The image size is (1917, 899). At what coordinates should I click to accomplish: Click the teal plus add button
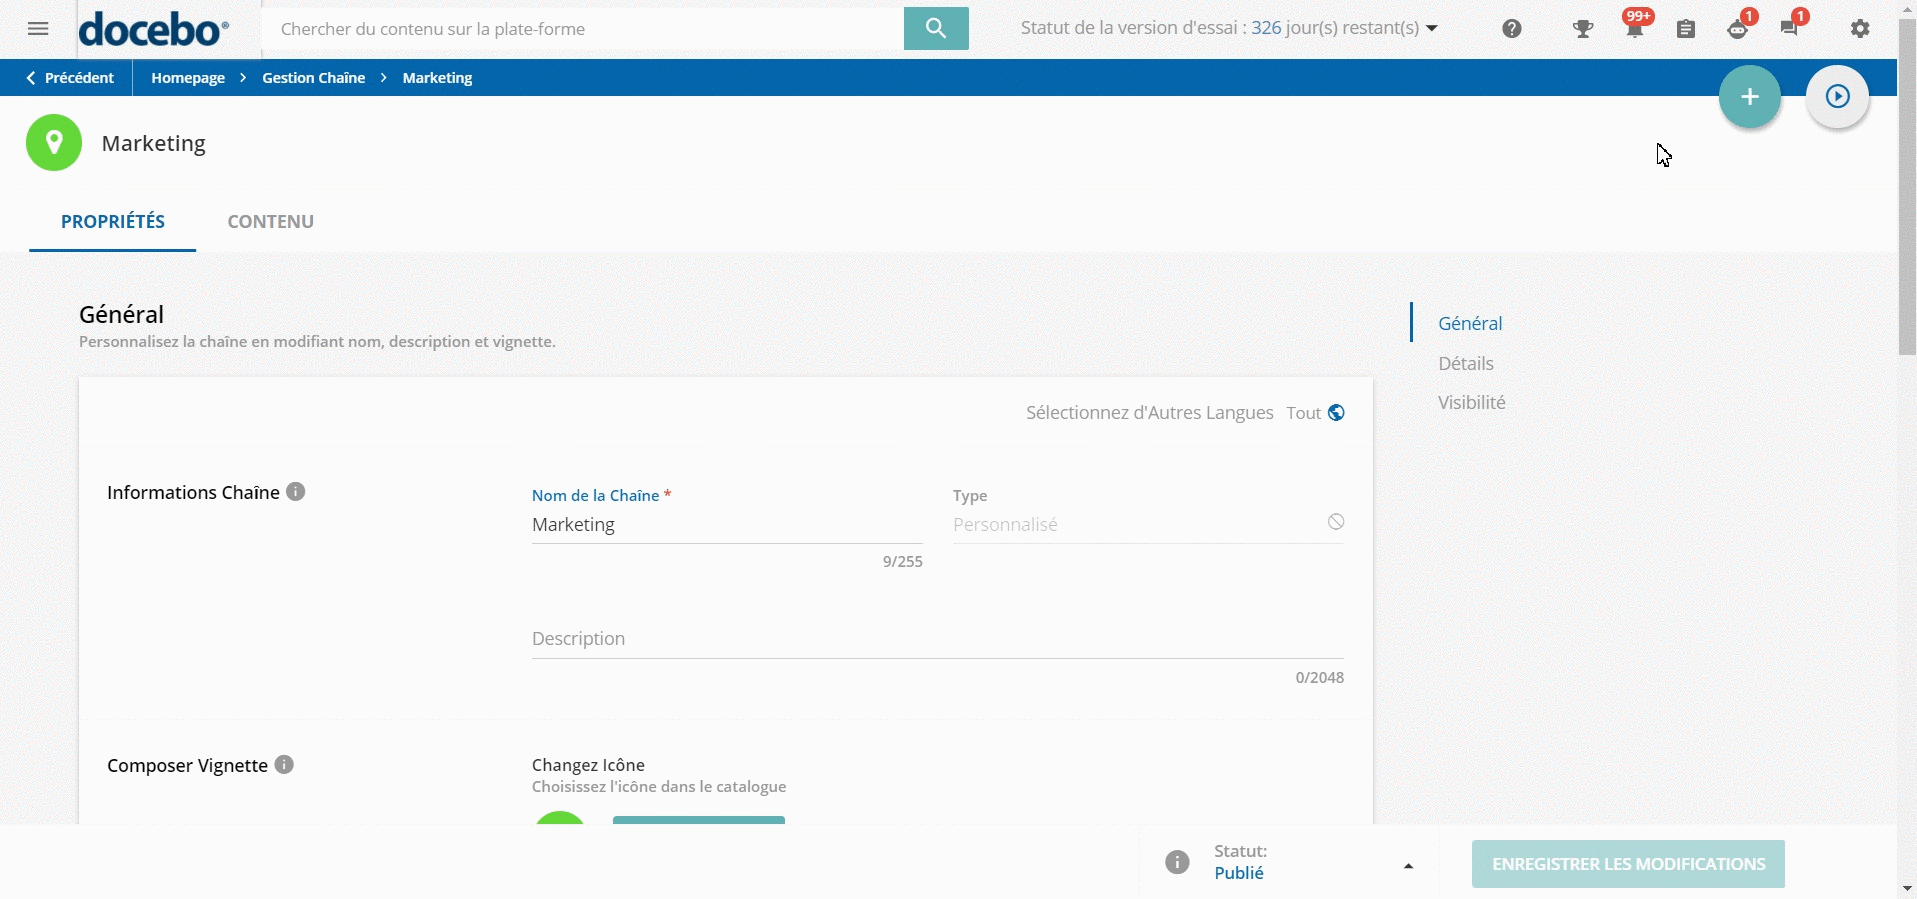(1749, 97)
